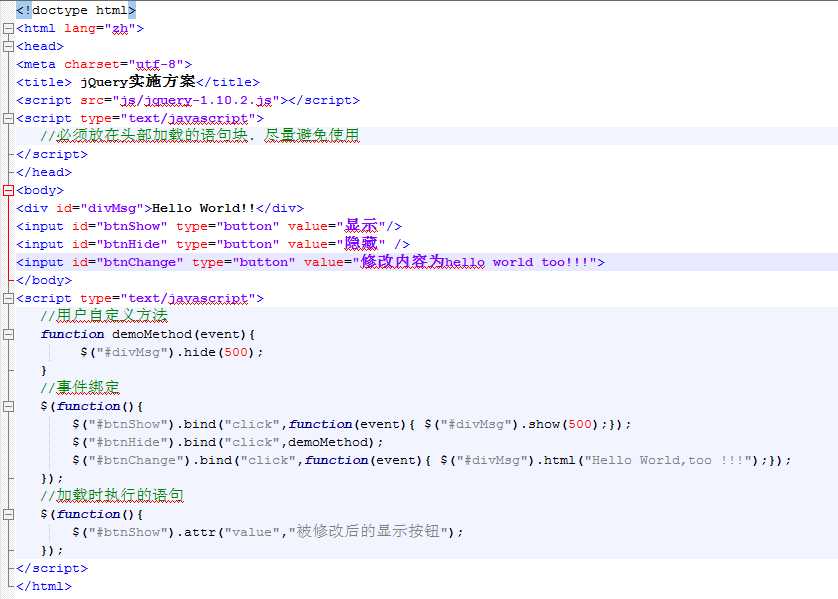Click the "Hello World,too !!!" string
The height and width of the screenshot is (599, 838).
668,461
